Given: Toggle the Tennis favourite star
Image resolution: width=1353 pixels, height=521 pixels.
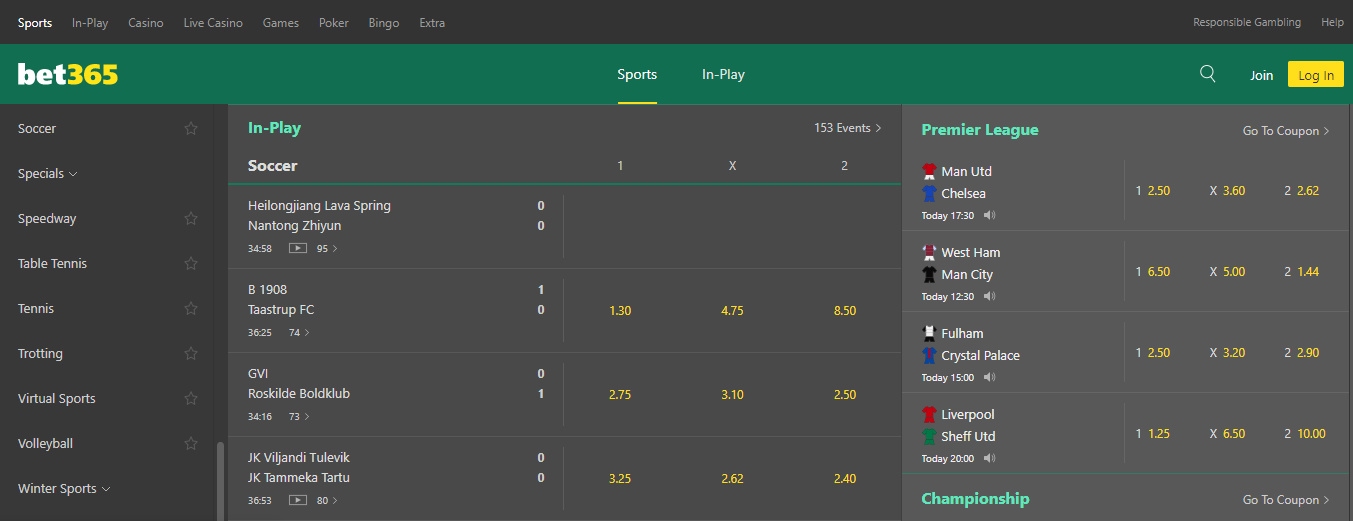Looking at the screenshot, I should pyautogui.click(x=191, y=308).
